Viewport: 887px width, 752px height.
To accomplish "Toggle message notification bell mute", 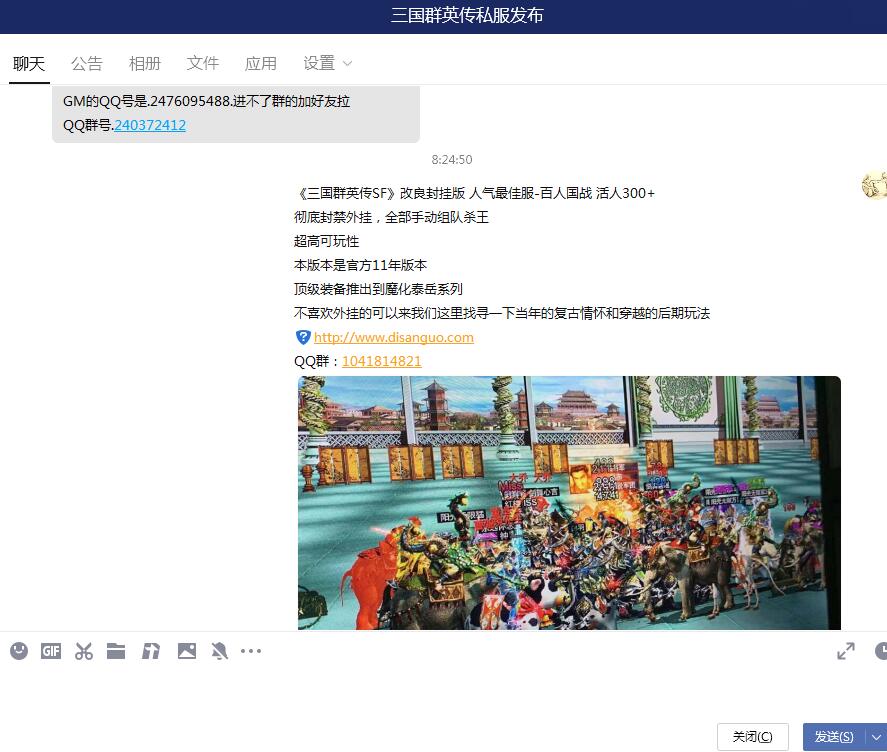I will 219,651.
